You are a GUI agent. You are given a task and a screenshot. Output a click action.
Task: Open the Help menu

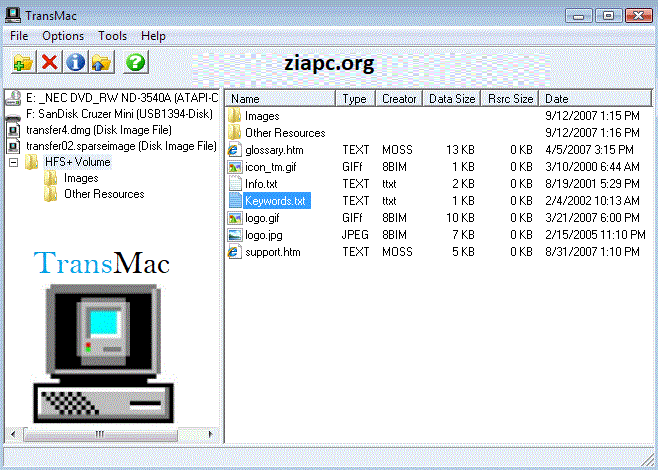tap(153, 36)
